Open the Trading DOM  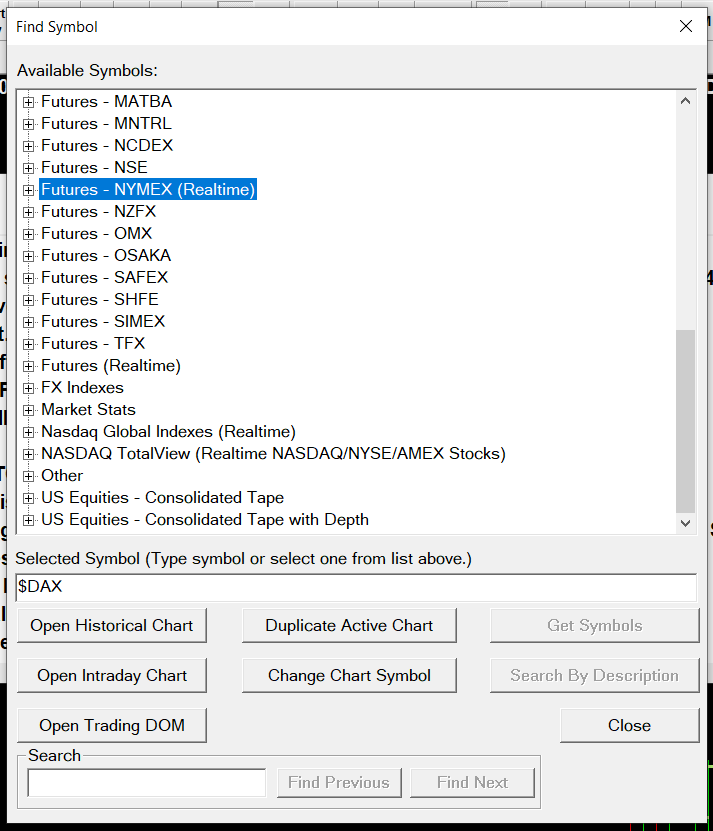112,726
